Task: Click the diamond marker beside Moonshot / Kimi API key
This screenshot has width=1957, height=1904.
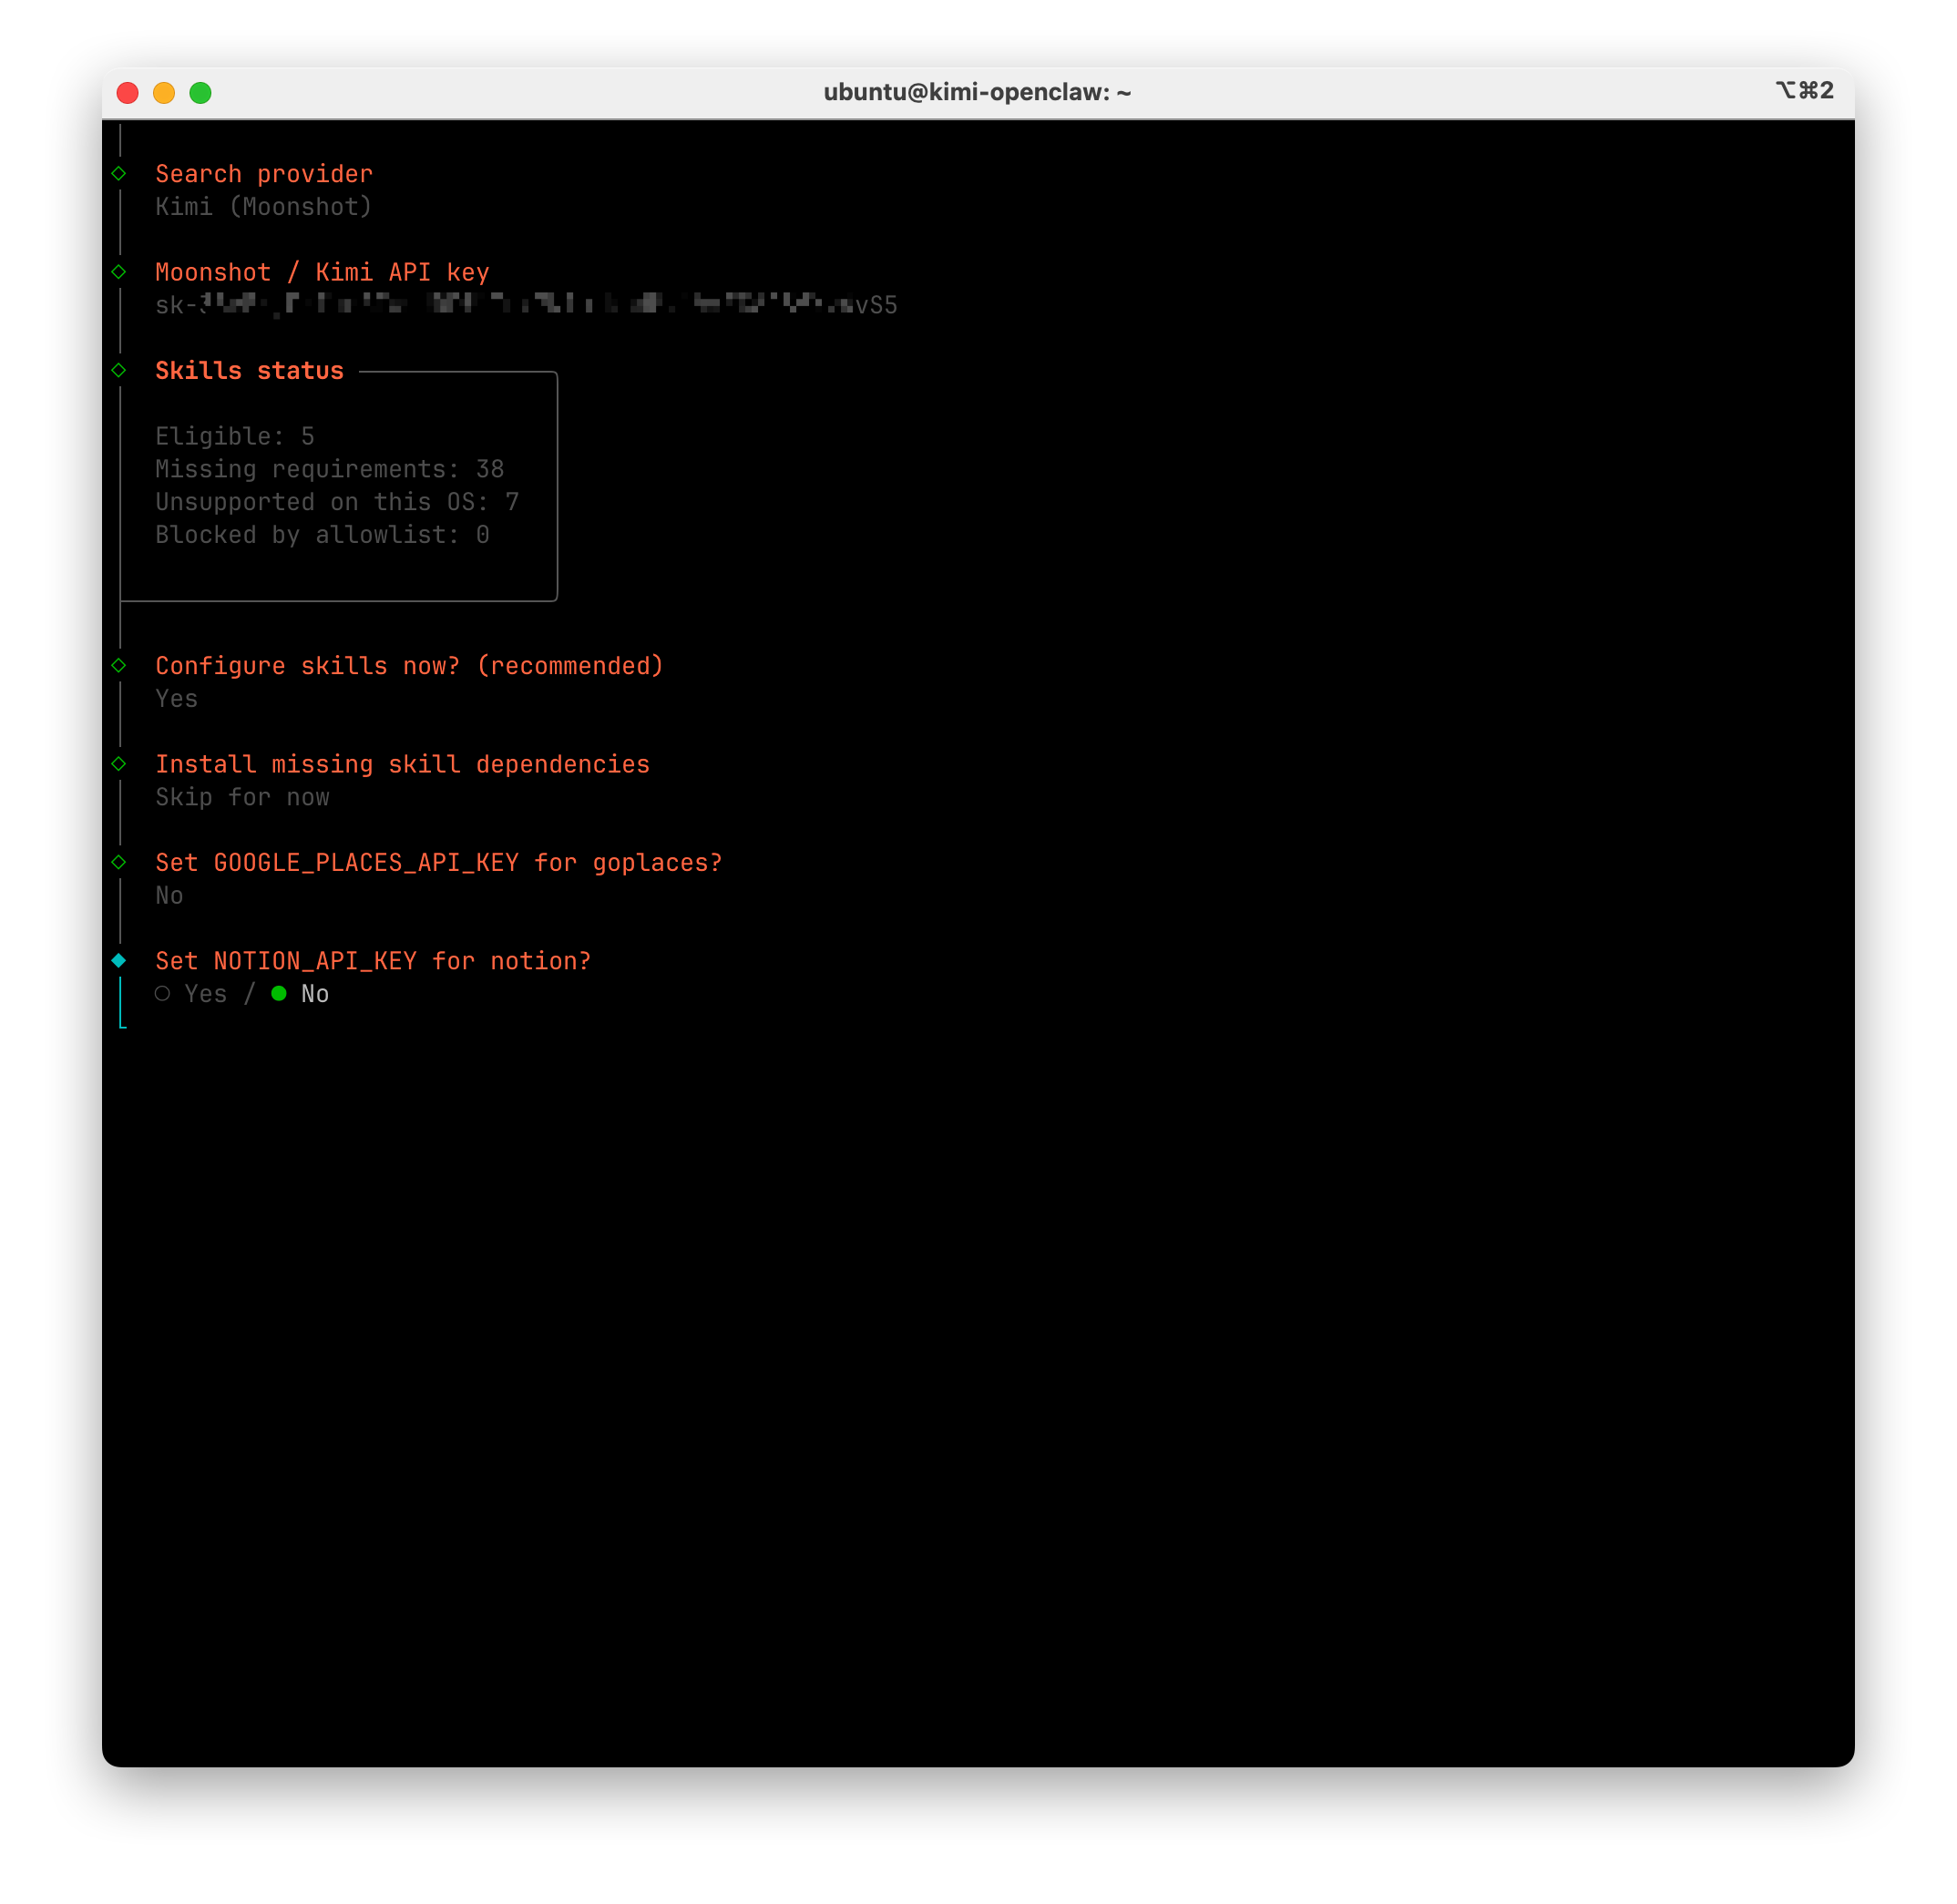Action: coord(119,272)
